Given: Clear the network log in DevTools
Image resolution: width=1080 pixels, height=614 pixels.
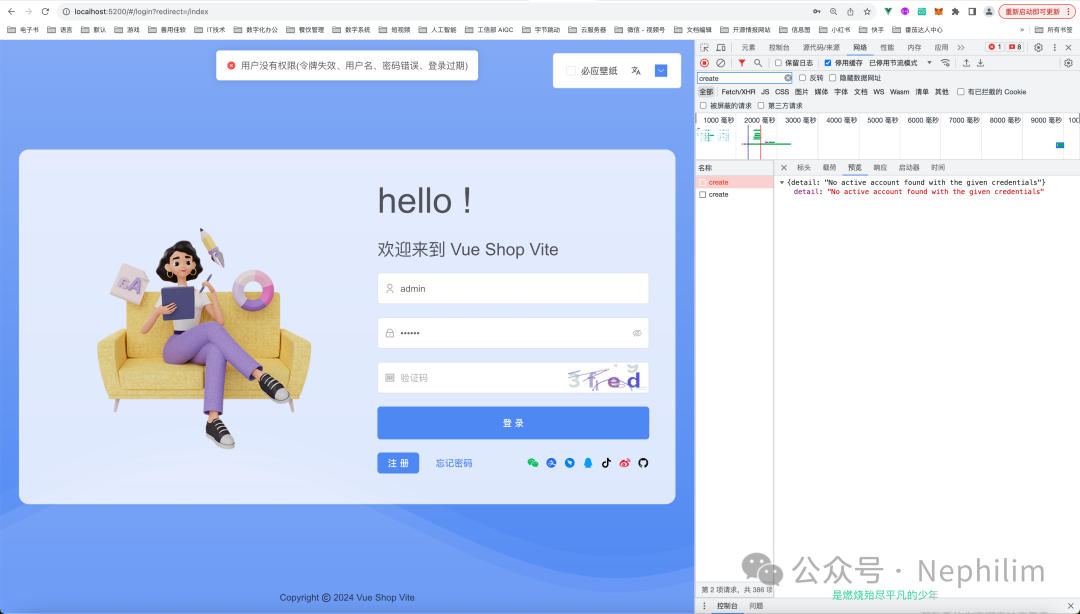Looking at the screenshot, I should [720, 63].
